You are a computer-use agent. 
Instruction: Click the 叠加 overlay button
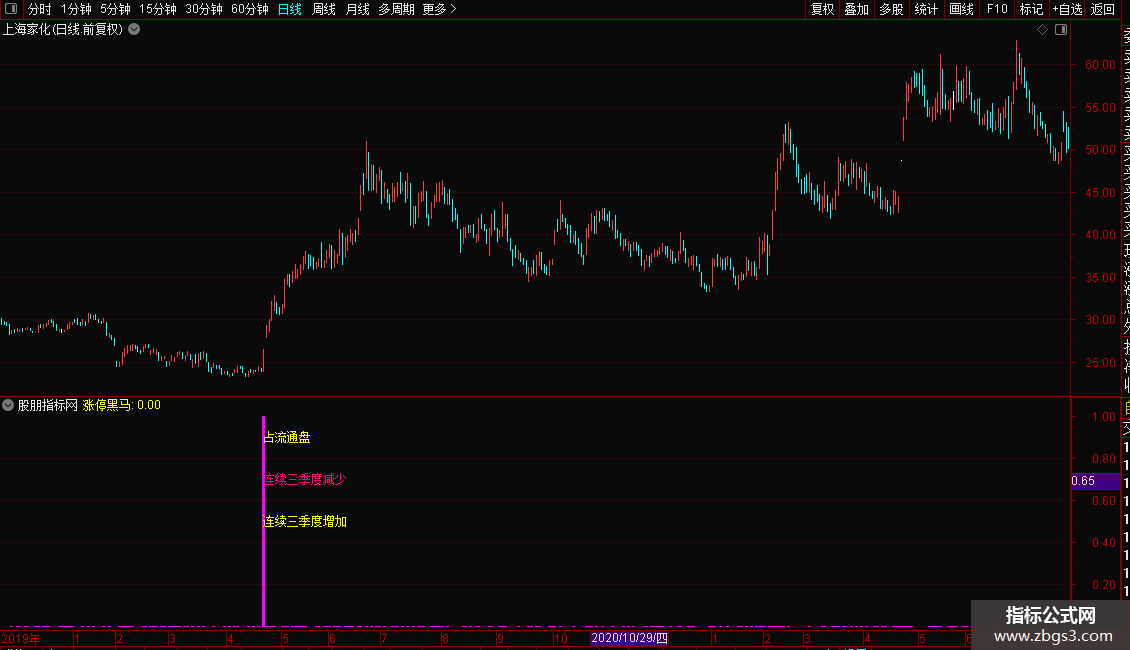click(x=856, y=9)
